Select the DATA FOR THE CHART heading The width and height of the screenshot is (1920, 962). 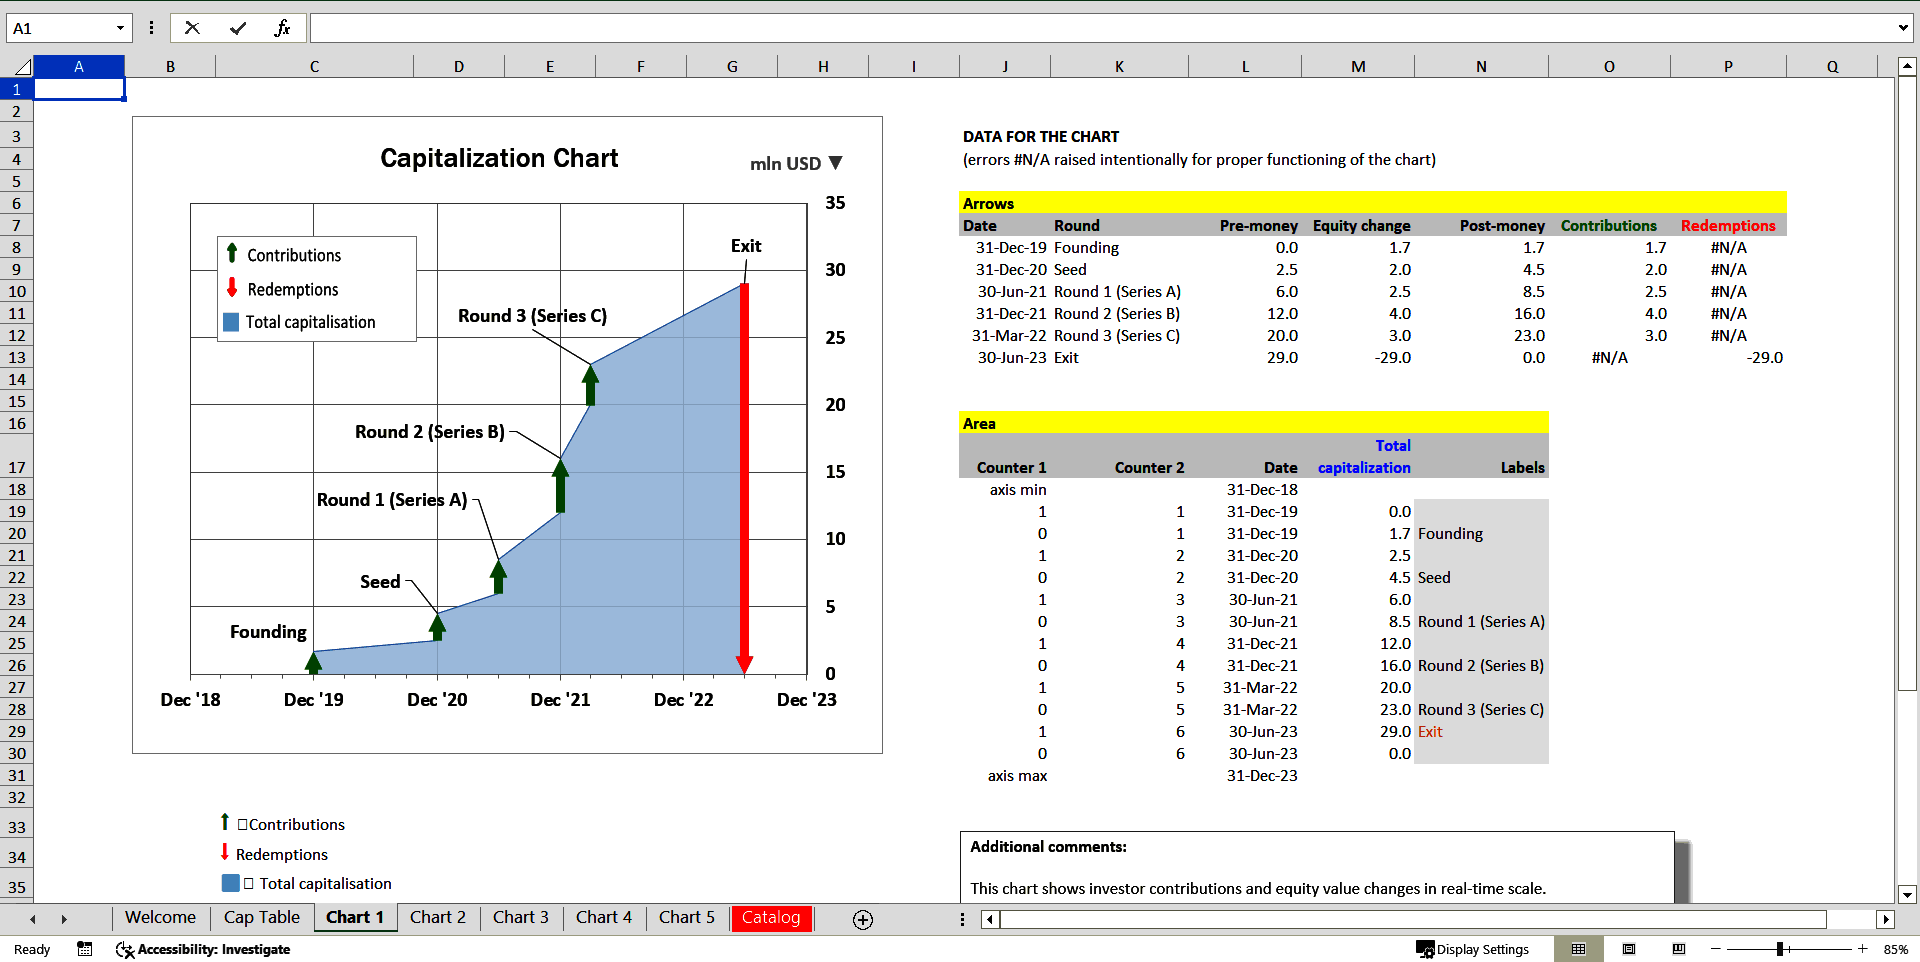click(x=1041, y=137)
